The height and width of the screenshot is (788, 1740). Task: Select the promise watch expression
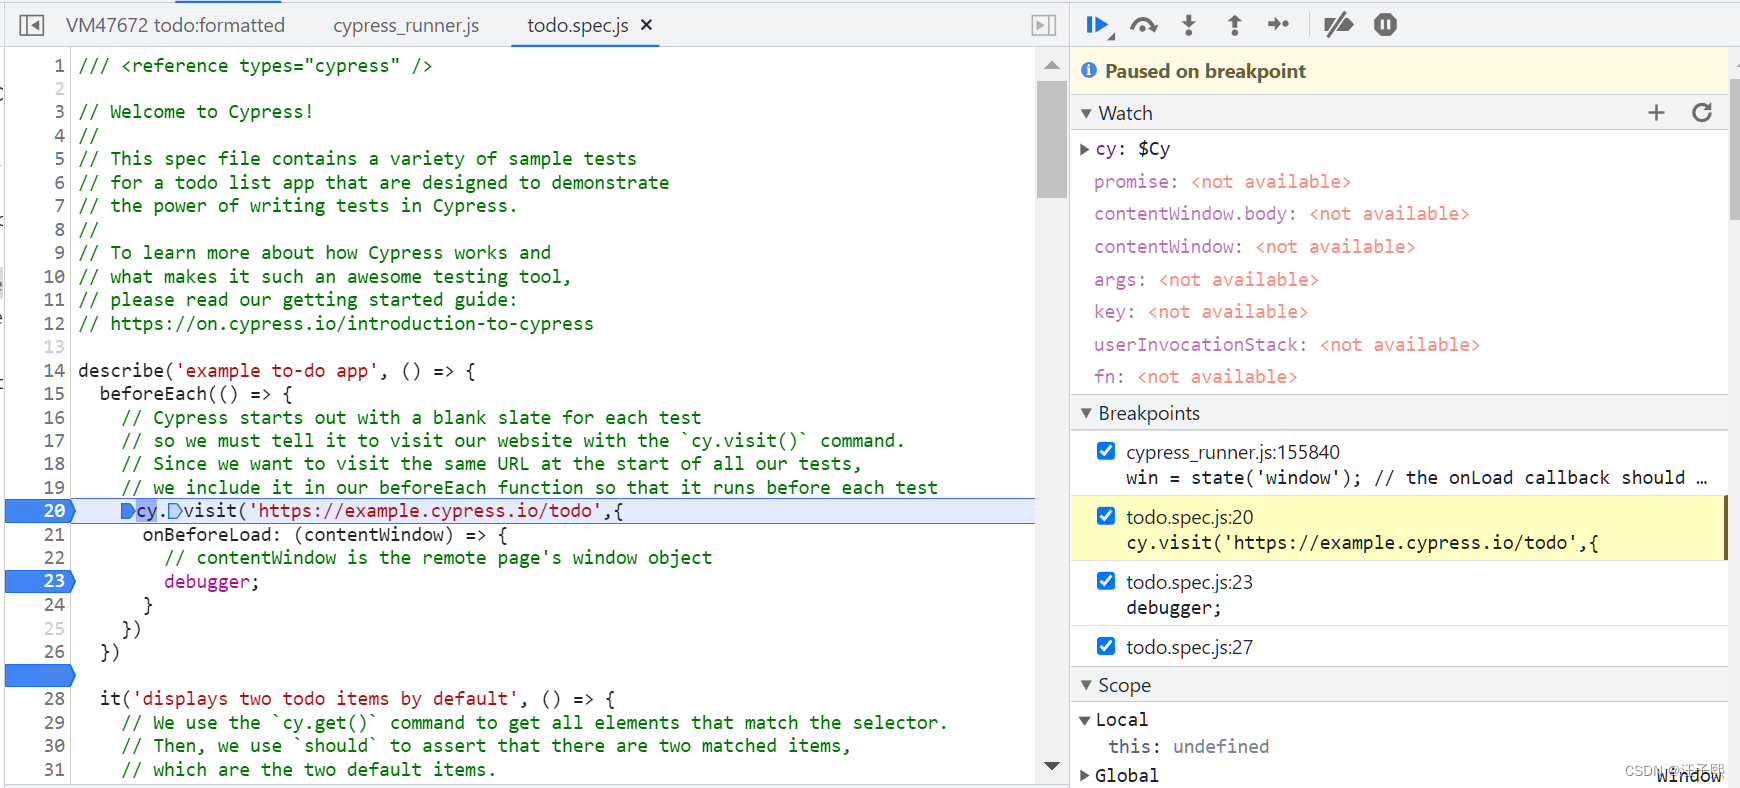coord(1222,182)
